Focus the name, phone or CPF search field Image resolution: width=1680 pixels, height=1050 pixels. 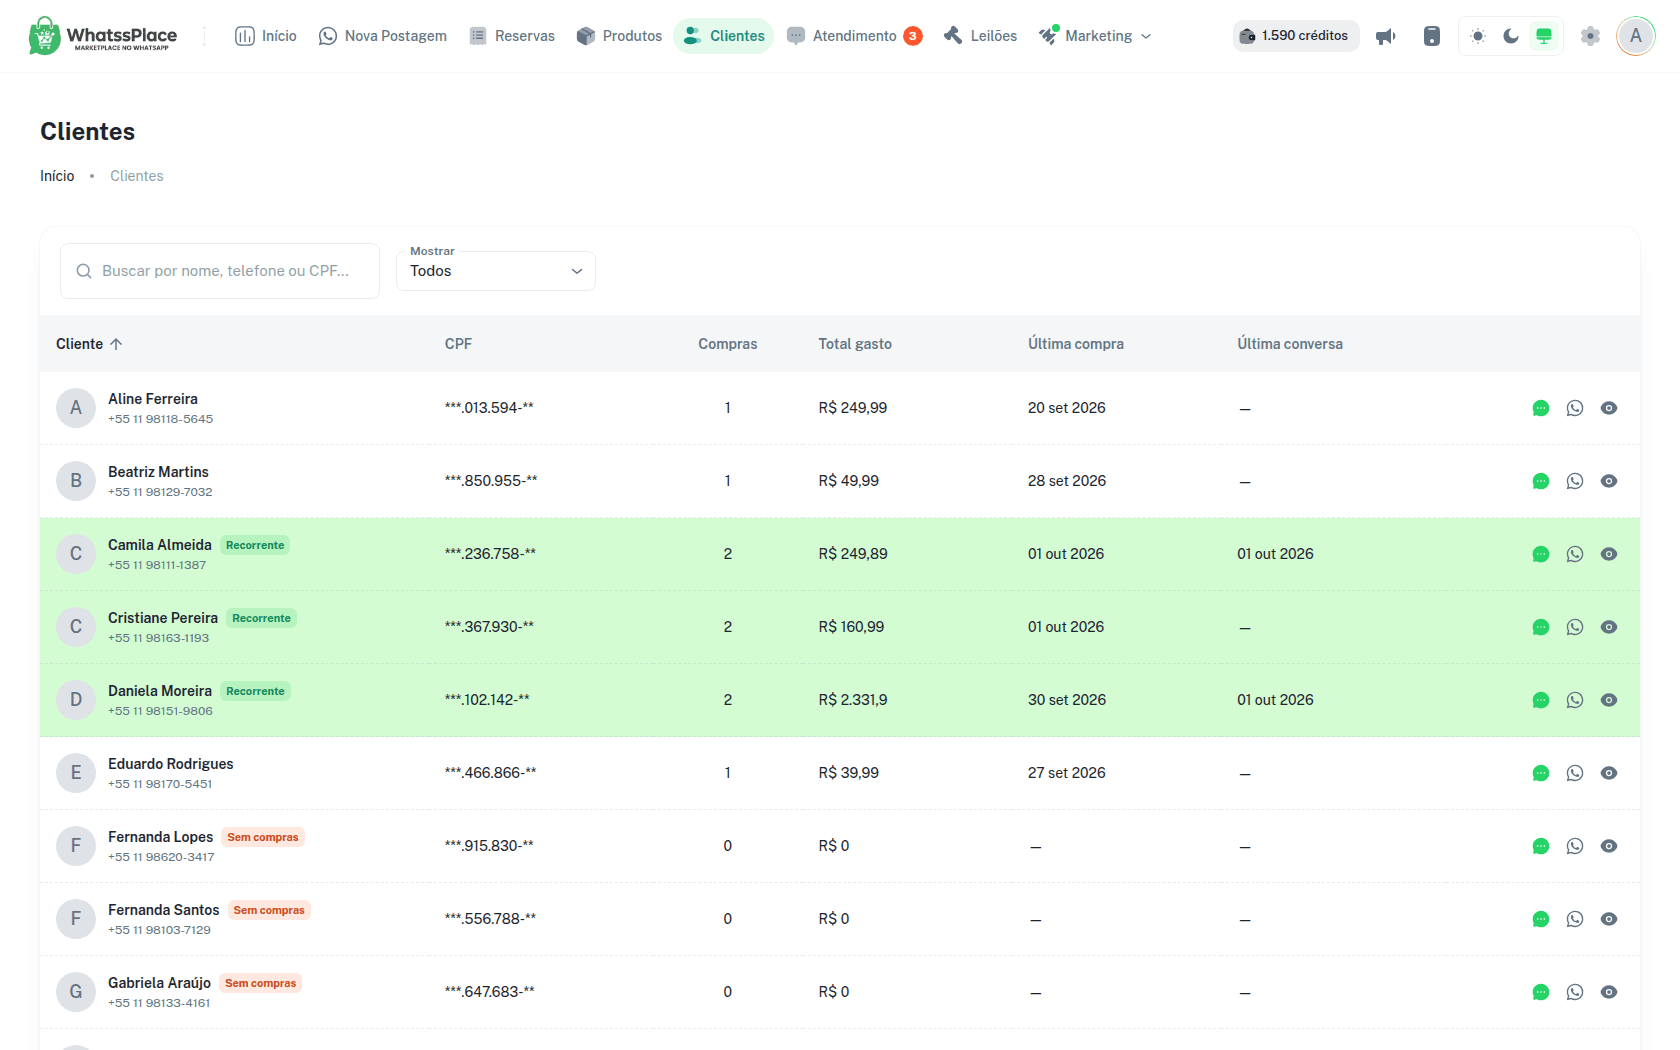(x=220, y=271)
